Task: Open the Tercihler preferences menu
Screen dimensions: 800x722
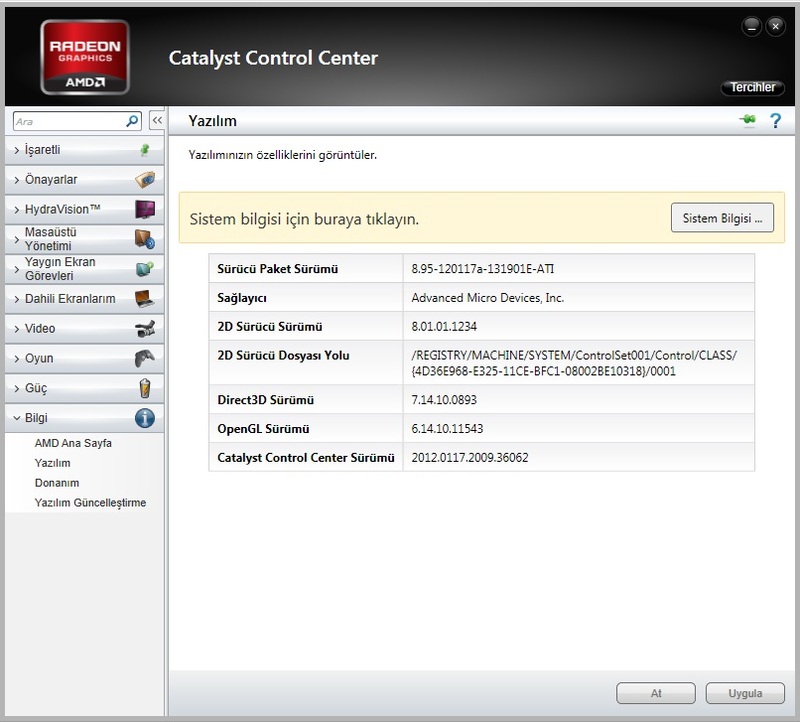Action: (753, 87)
